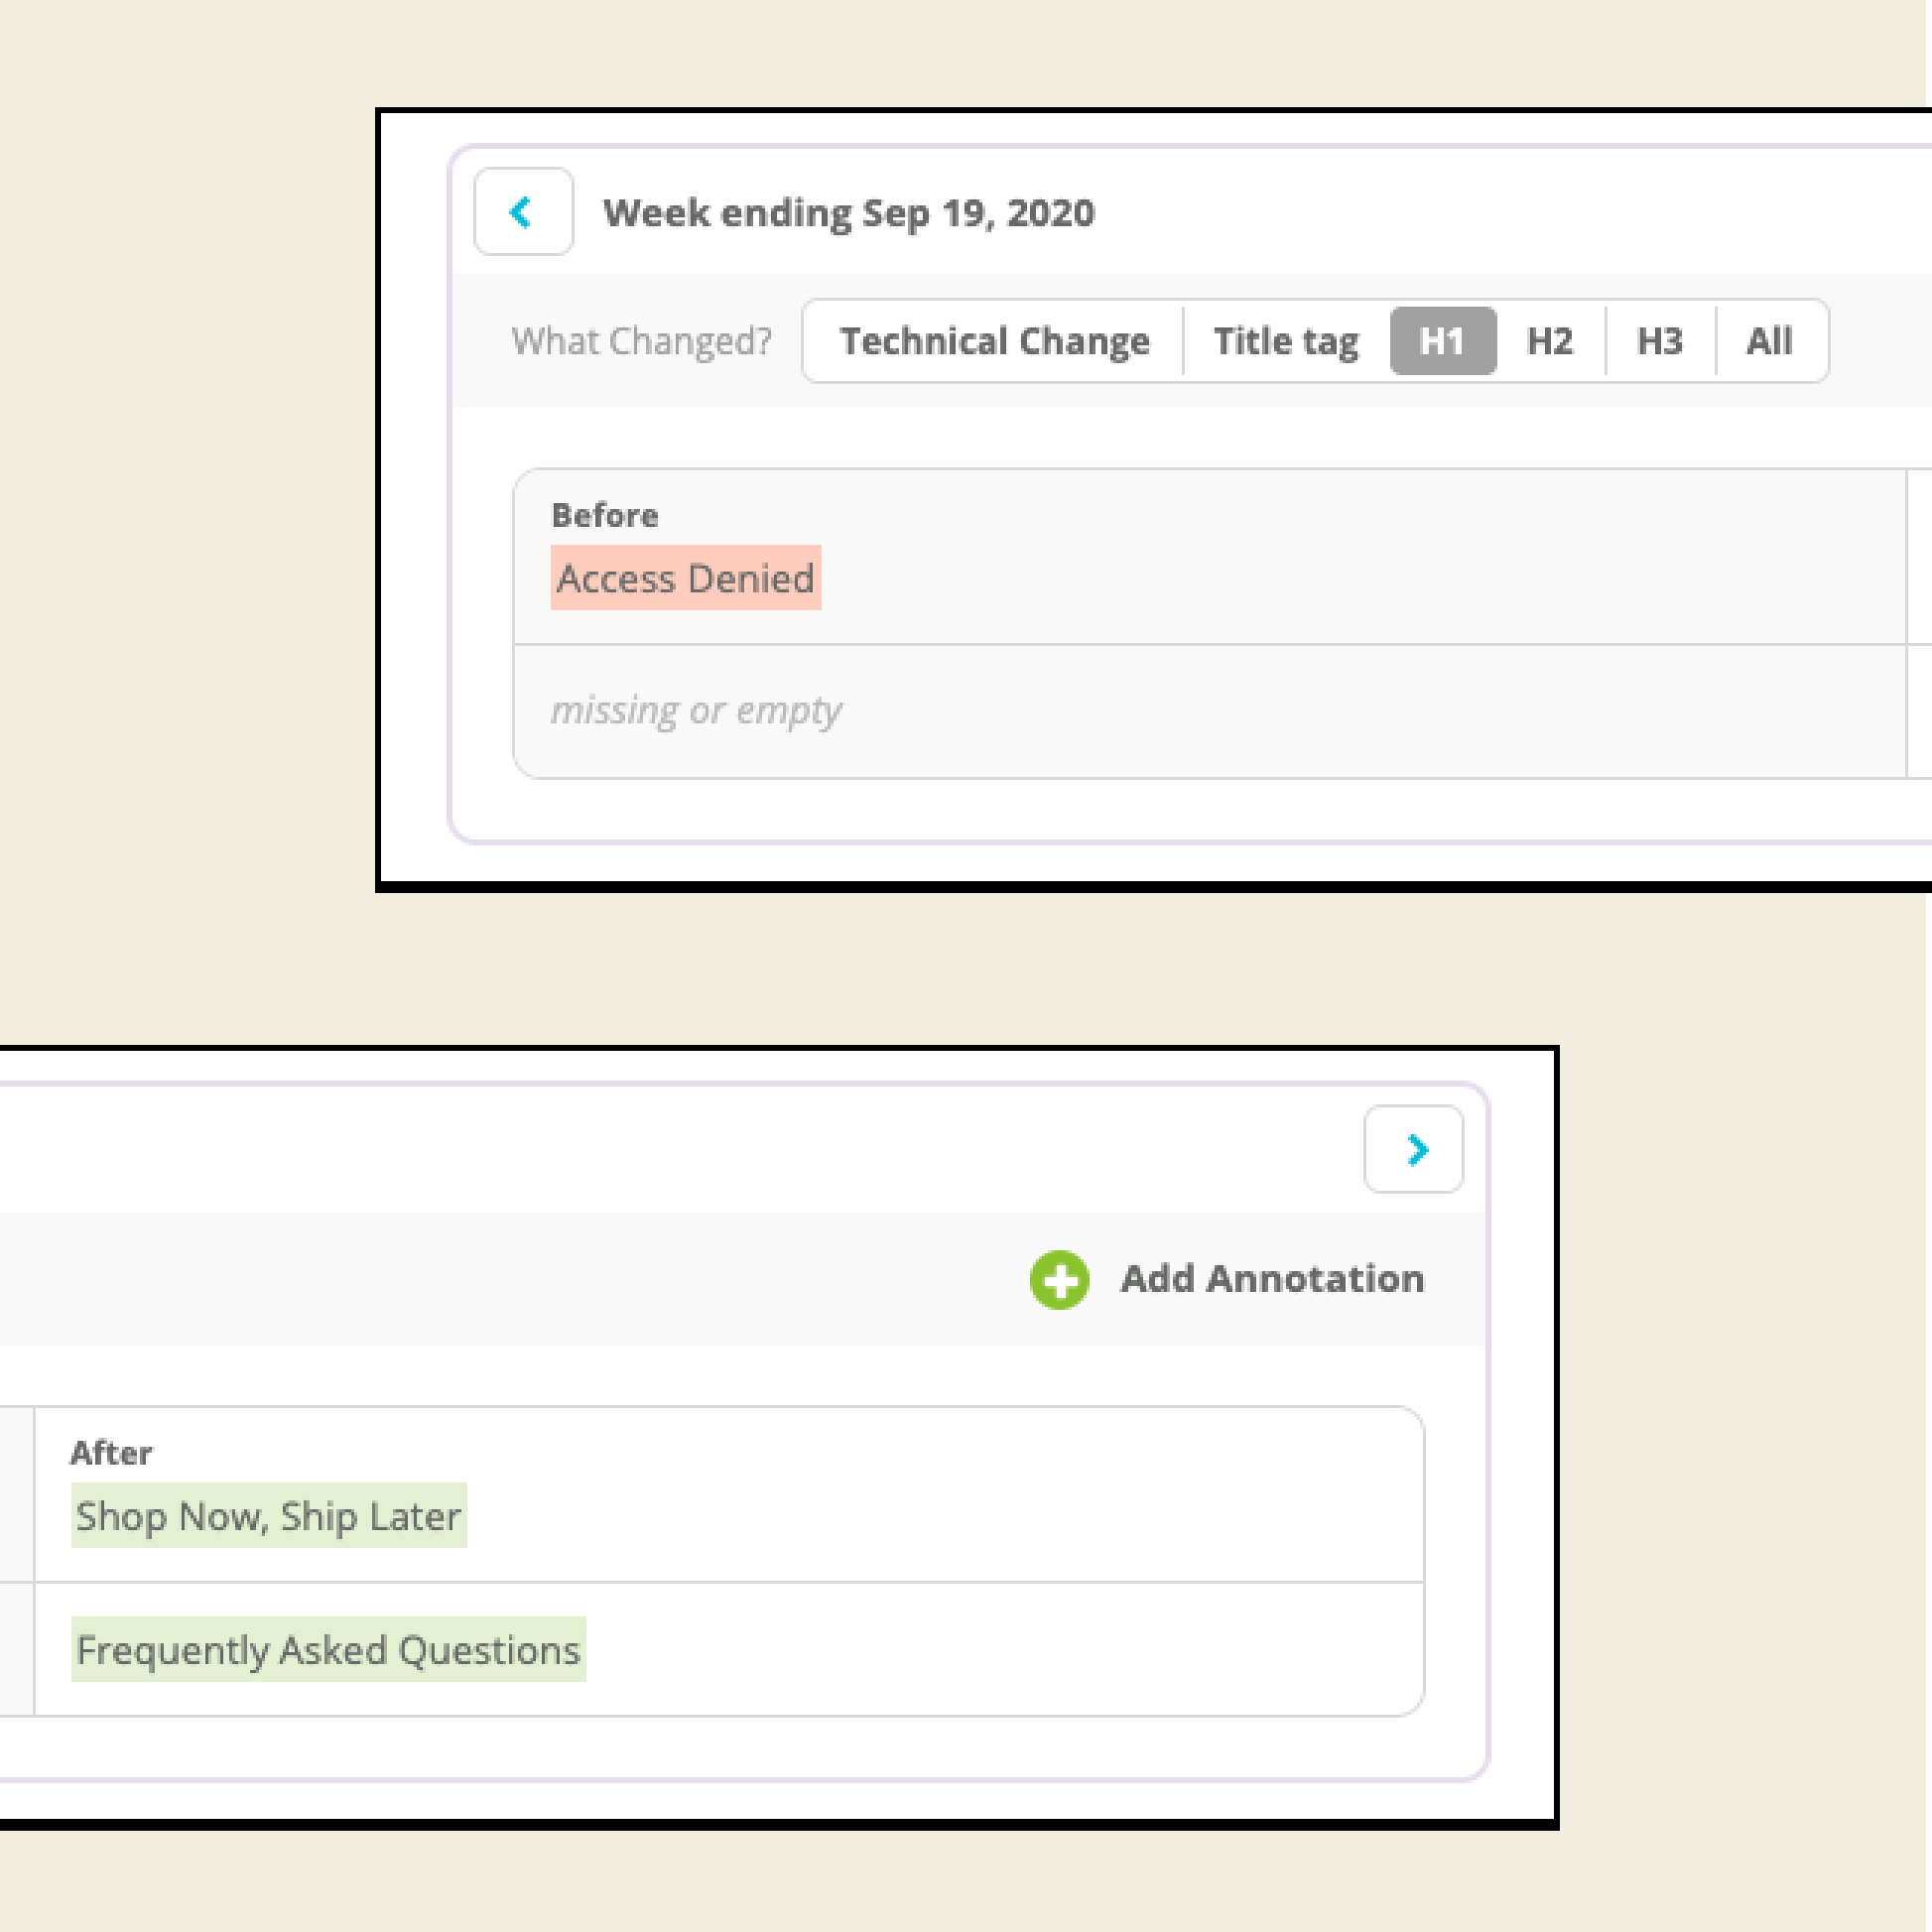Select the H1 filter option
The width and height of the screenshot is (1932, 1932).
pos(1442,341)
